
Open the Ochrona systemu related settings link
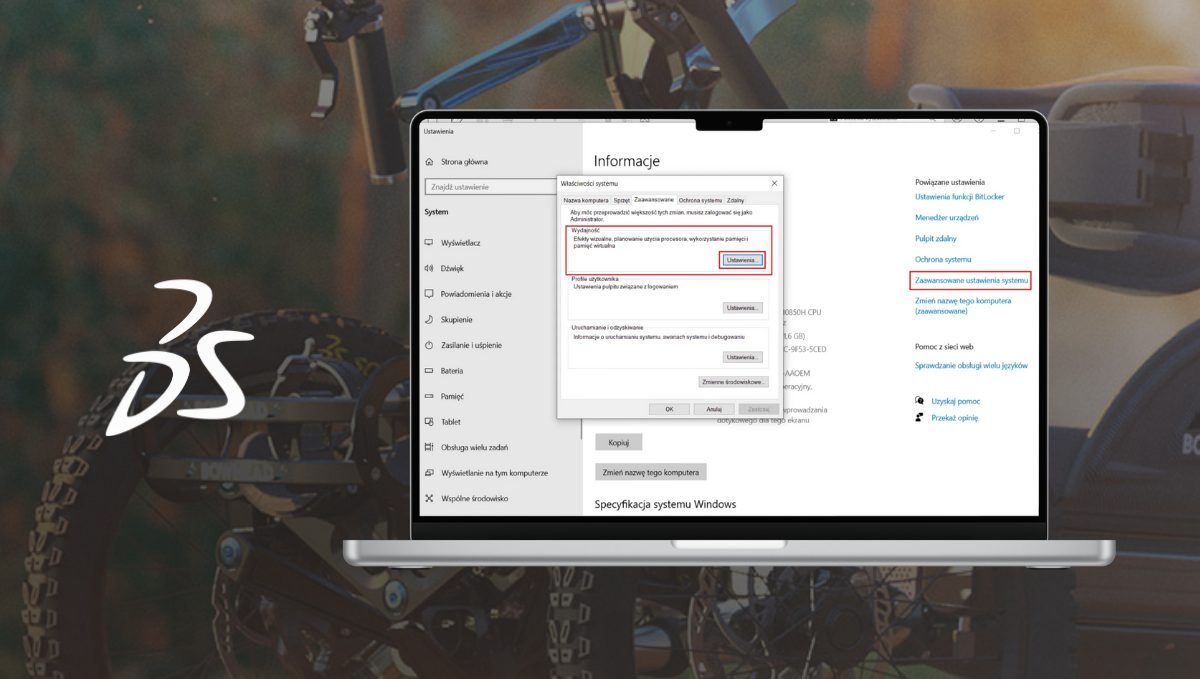943,259
